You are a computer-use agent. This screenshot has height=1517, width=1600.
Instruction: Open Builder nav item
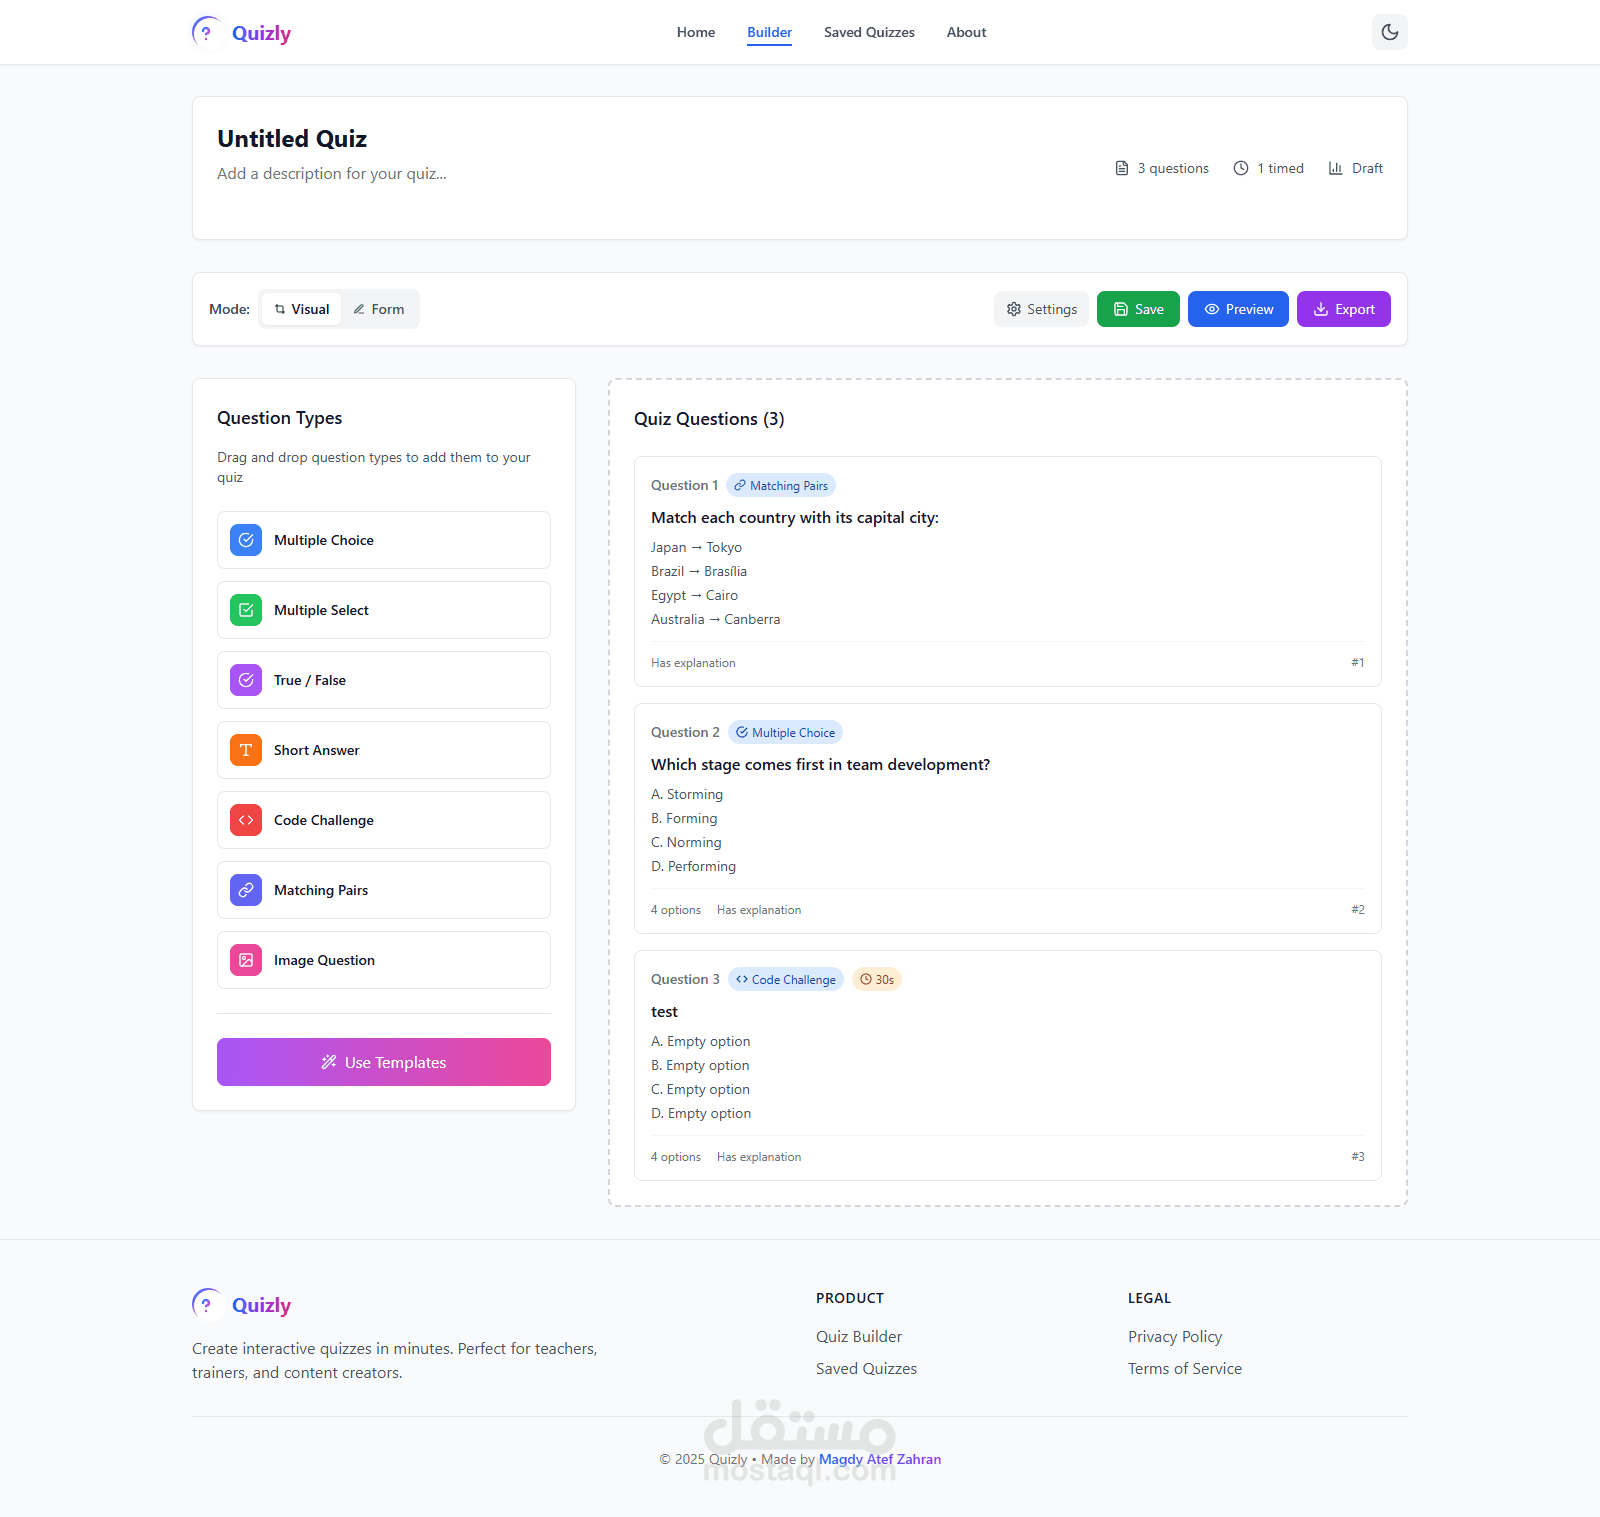770,32
